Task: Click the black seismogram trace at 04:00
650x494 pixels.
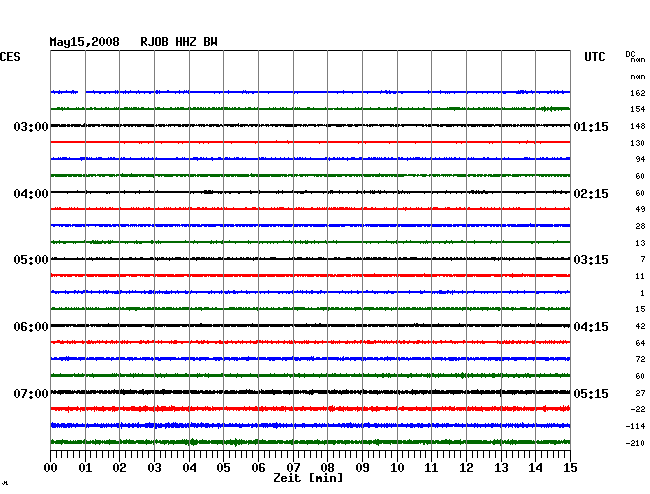Action: coord(310,192)
